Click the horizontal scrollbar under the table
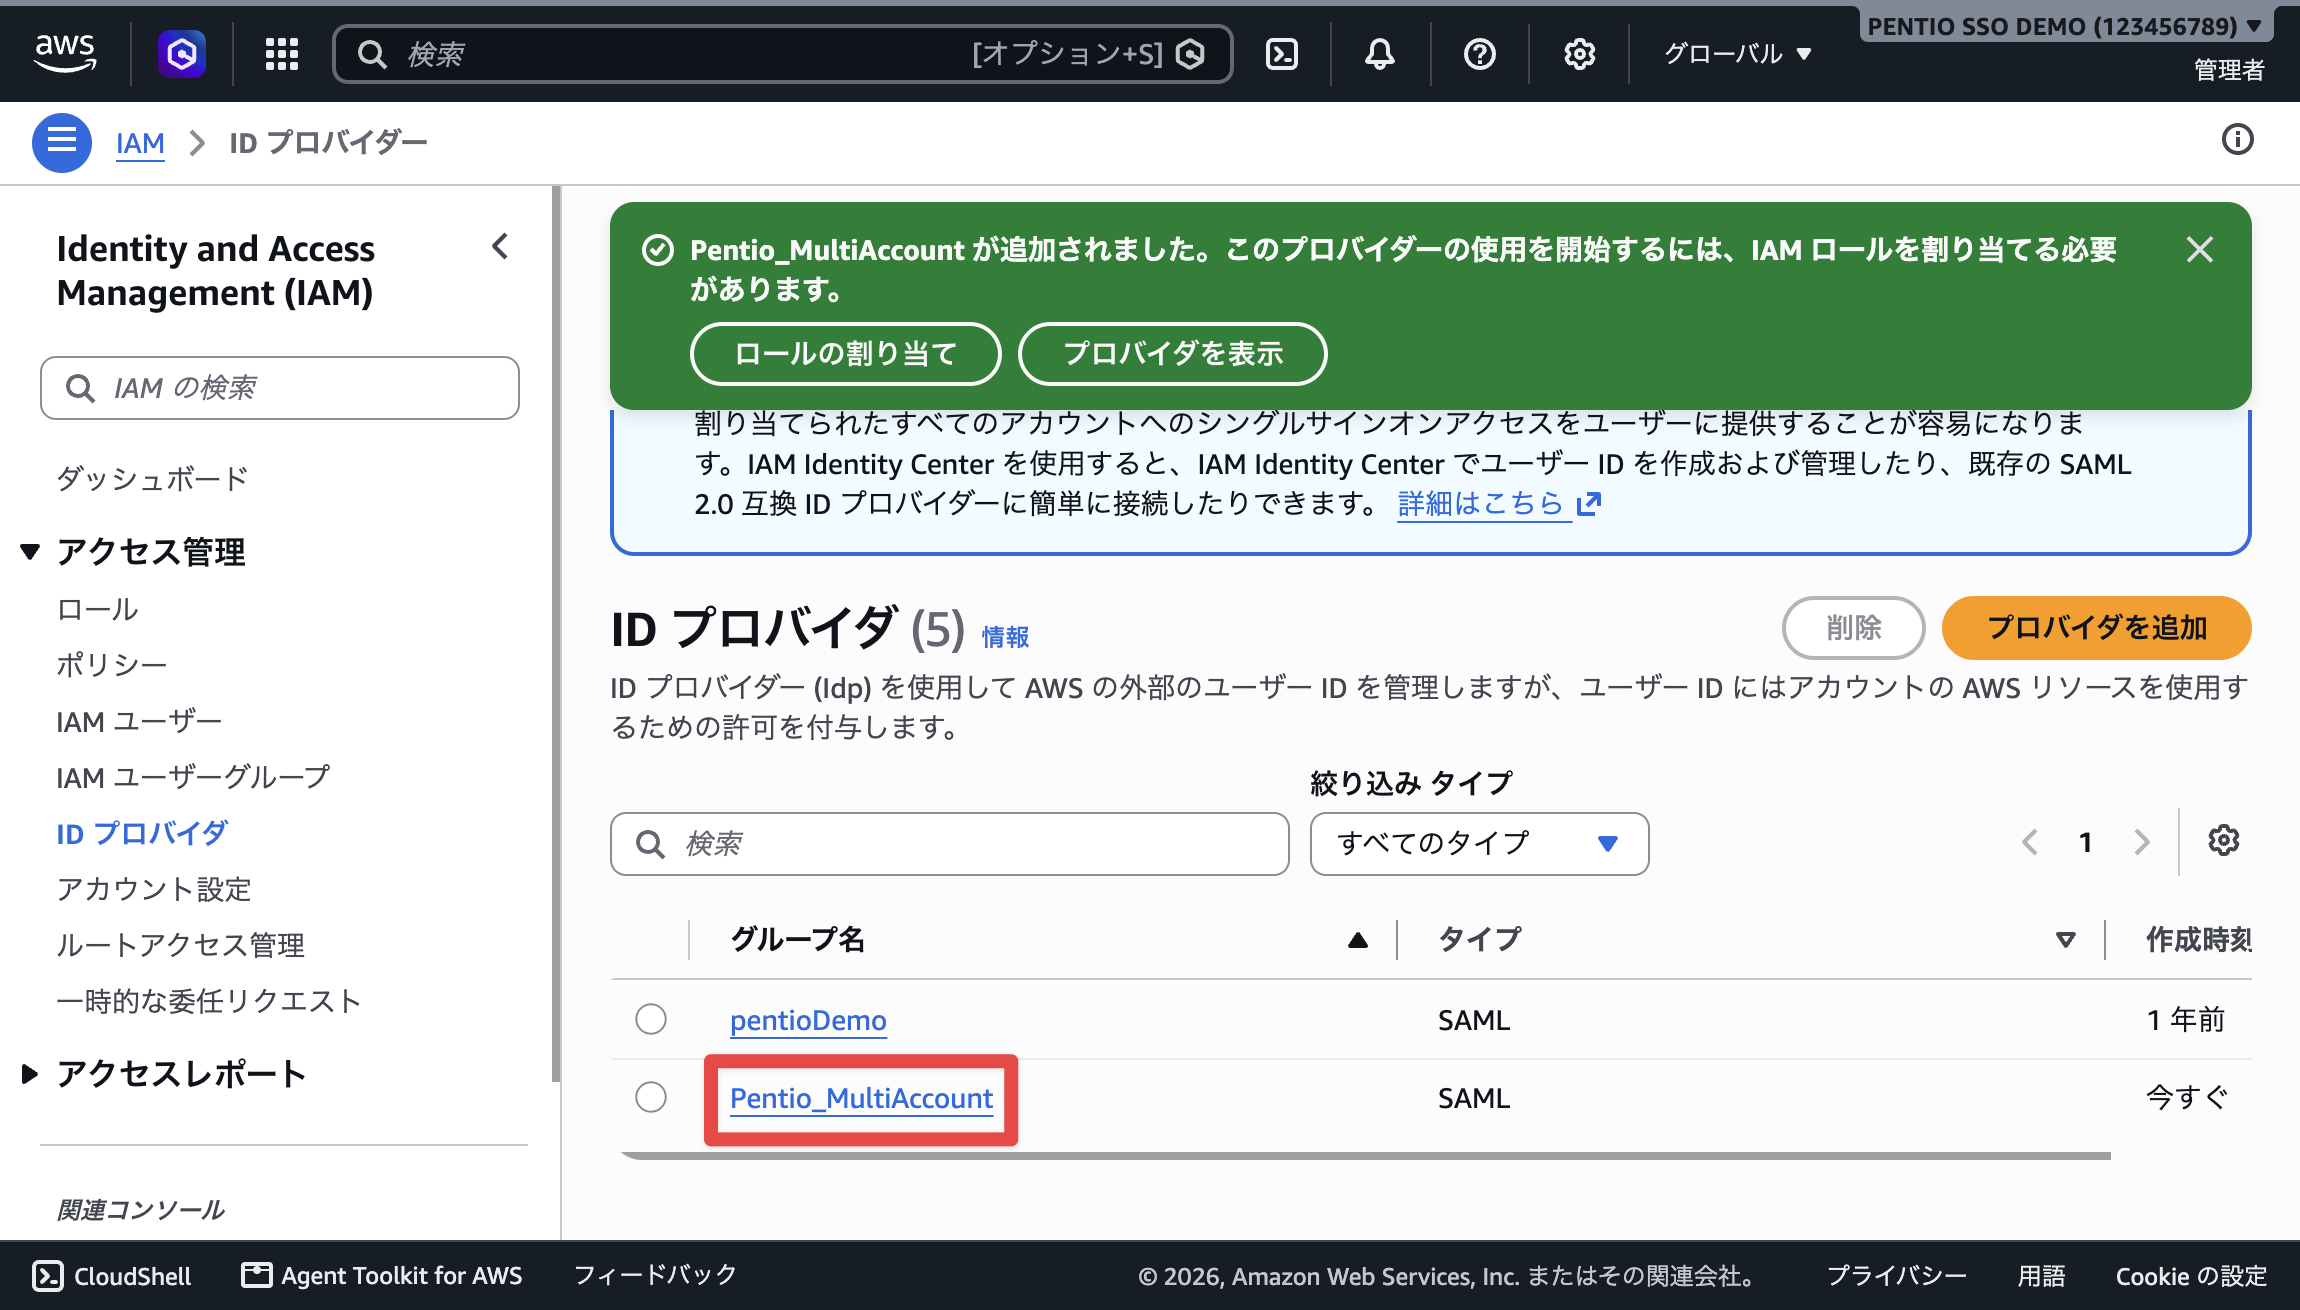This screenshot has height=1310, width=2300. coord(1365,1156)
